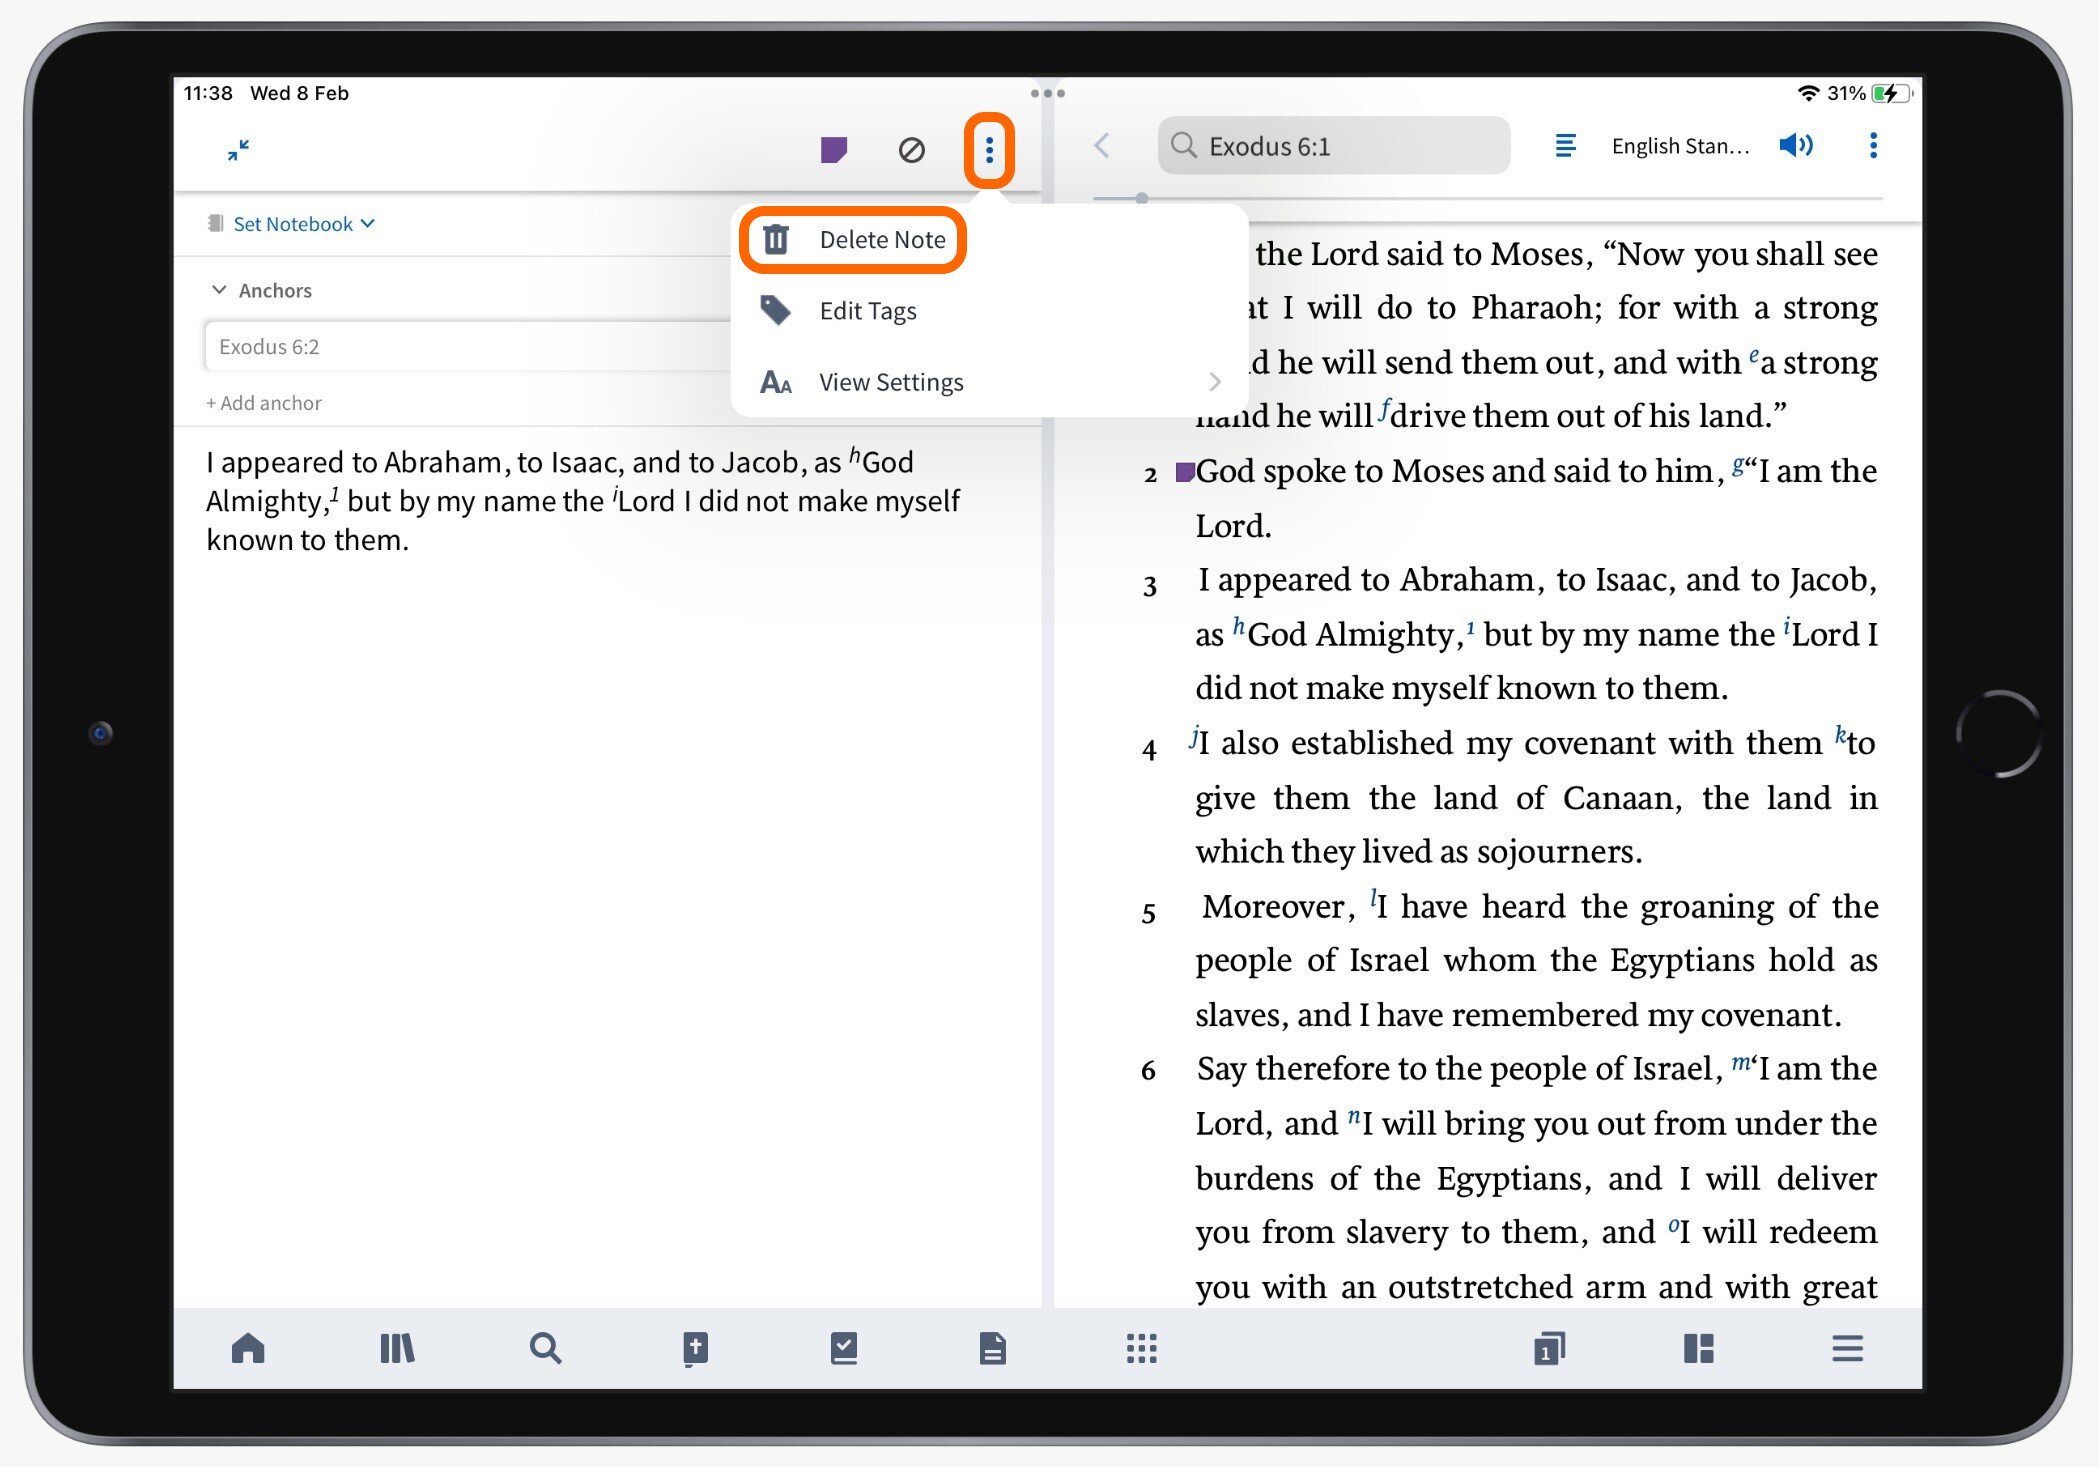Open the apps grid icon
The width and height of the screenshot is (2099, 1467).
tap(1141, 1348)
